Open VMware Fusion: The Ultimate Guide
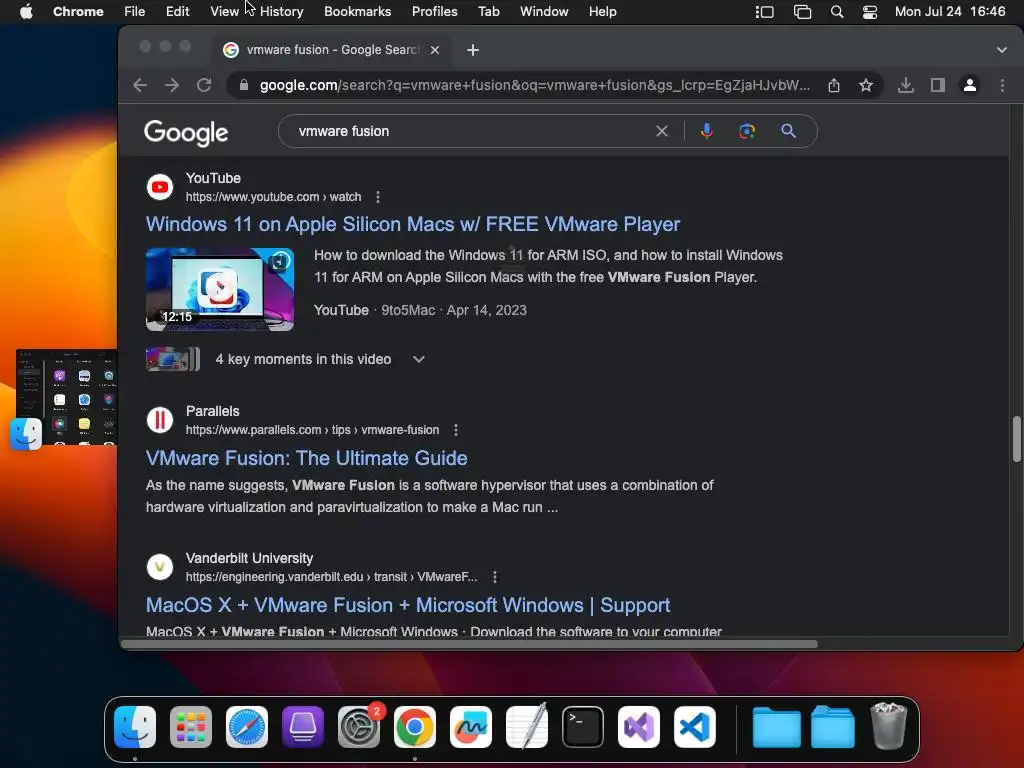The width and height of the screenshot is (1024, 768). [306, 458]
